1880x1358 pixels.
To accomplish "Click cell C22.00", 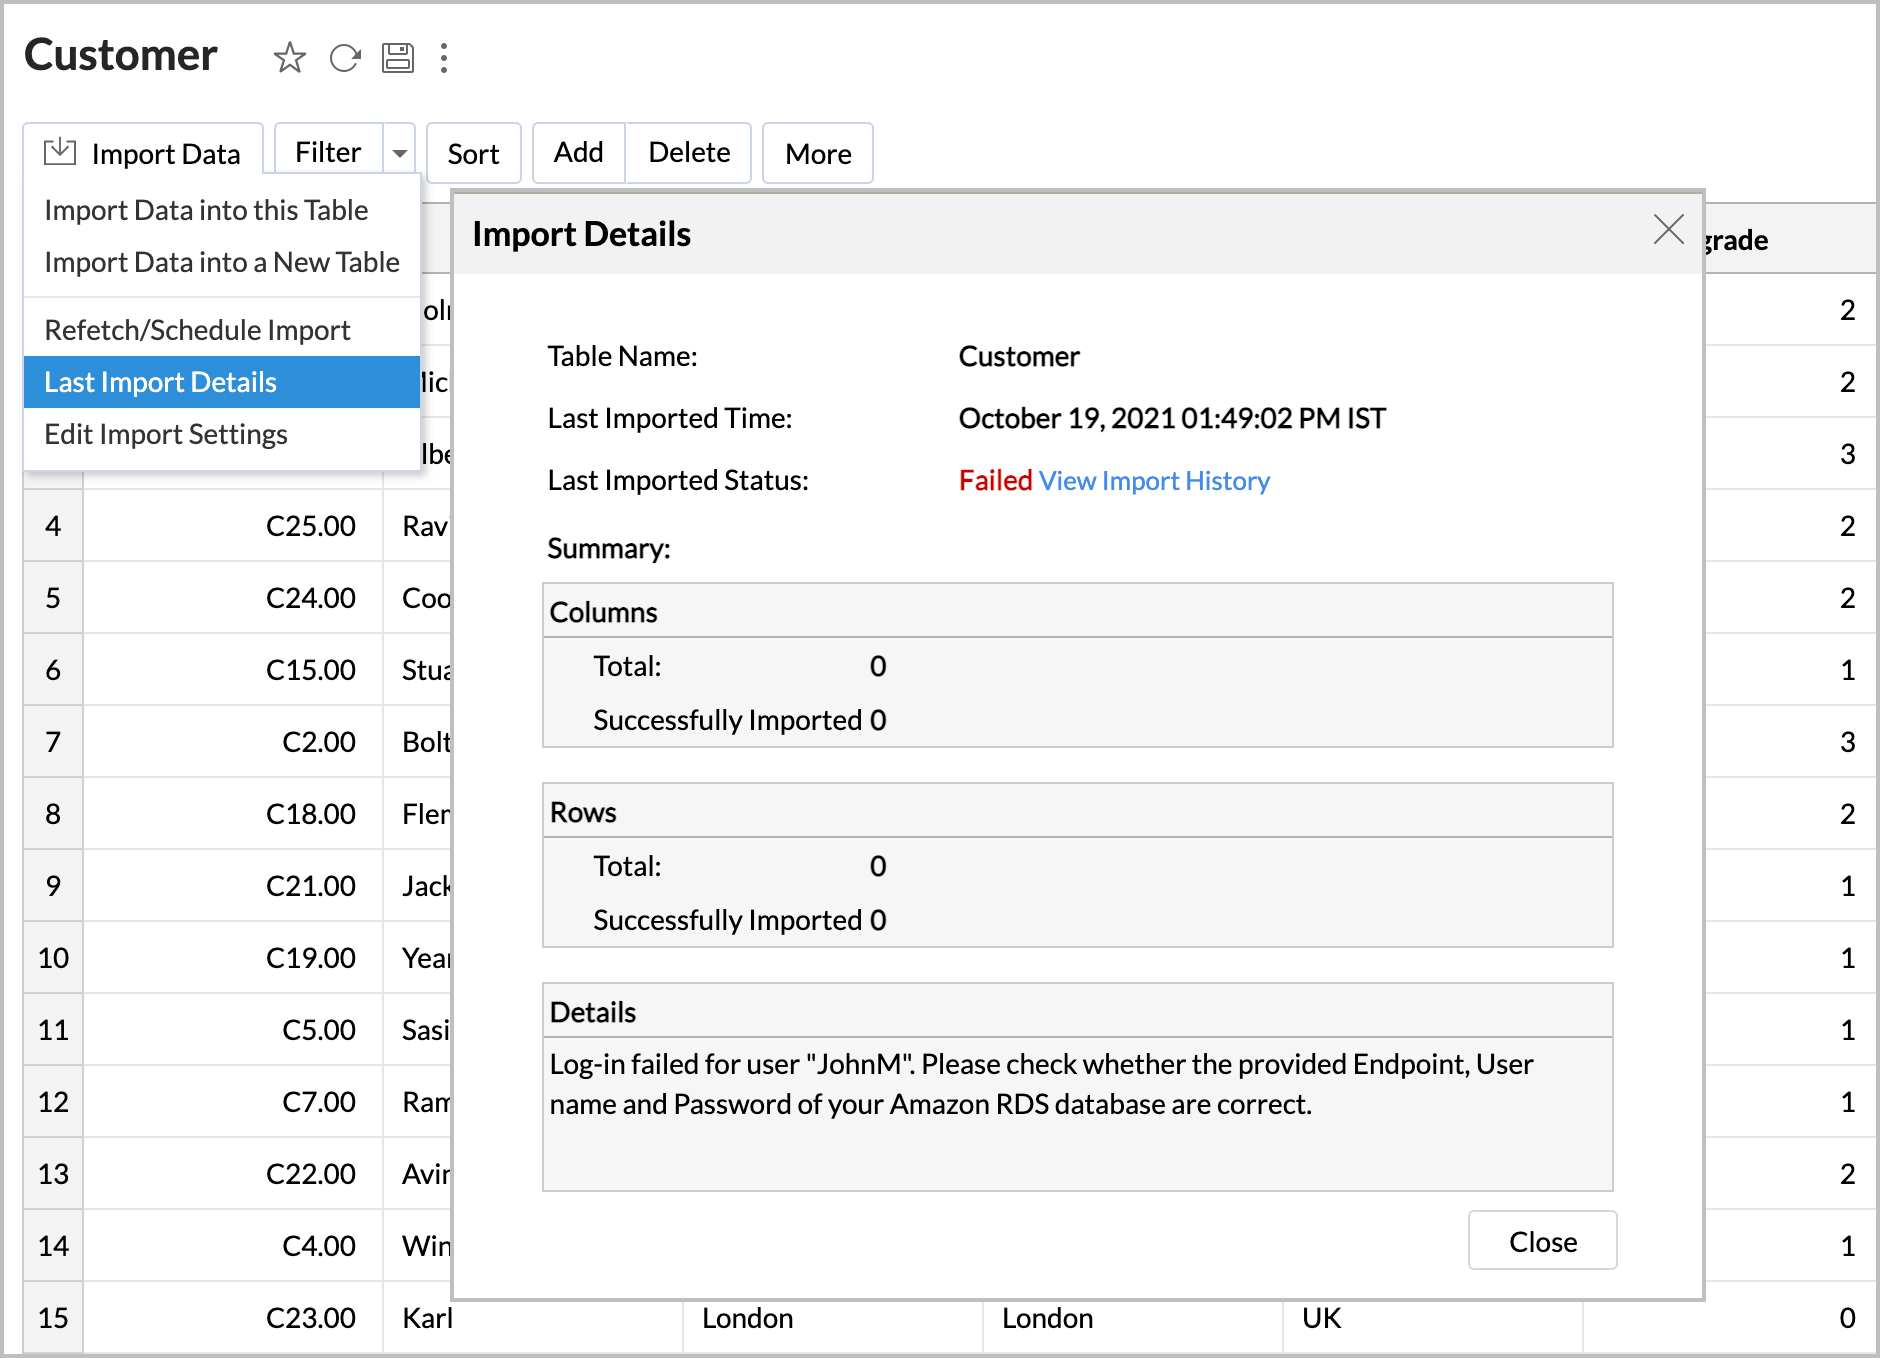I will 233,1174.
